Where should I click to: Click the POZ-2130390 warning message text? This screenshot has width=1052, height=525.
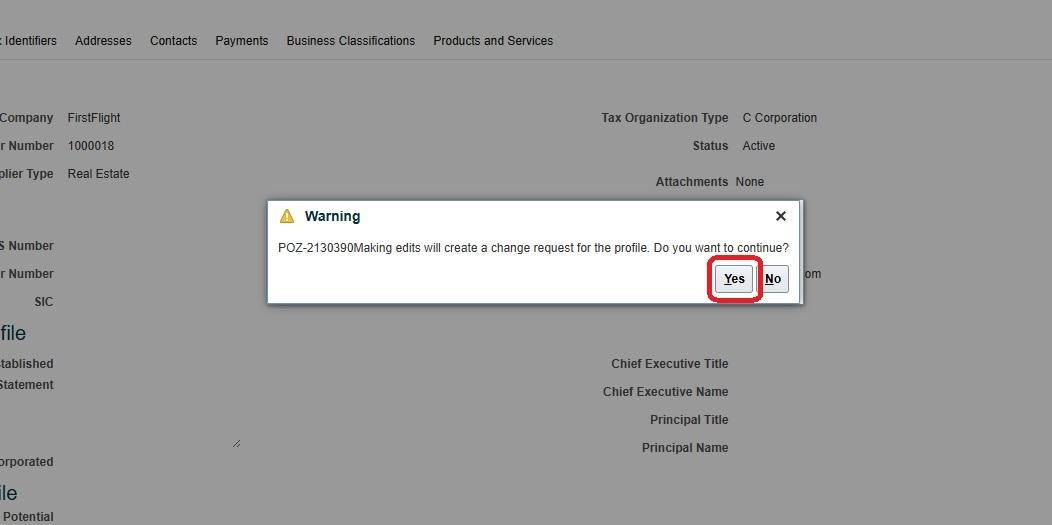[533, 248]
